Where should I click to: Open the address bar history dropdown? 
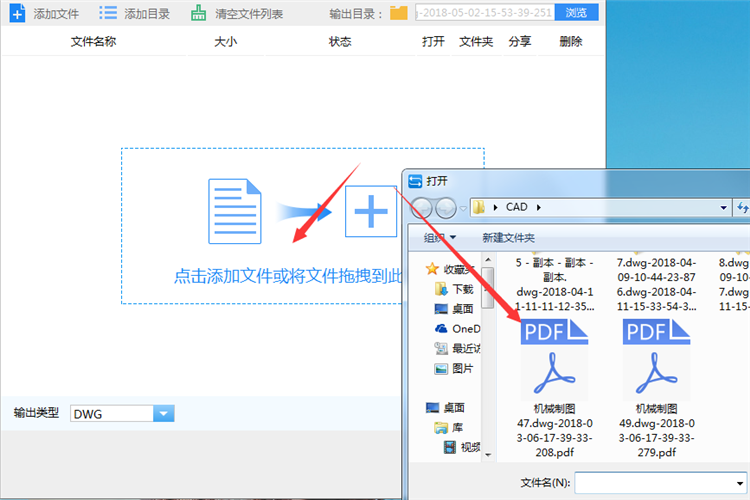(x=724, y=208)
